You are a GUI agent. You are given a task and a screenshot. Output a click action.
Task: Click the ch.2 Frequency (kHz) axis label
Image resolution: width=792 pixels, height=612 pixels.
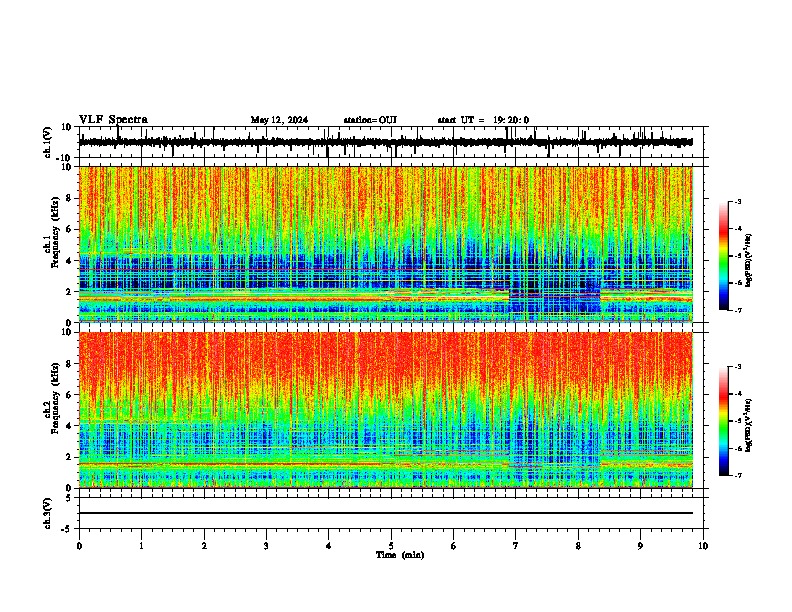[x=54, y=398]
